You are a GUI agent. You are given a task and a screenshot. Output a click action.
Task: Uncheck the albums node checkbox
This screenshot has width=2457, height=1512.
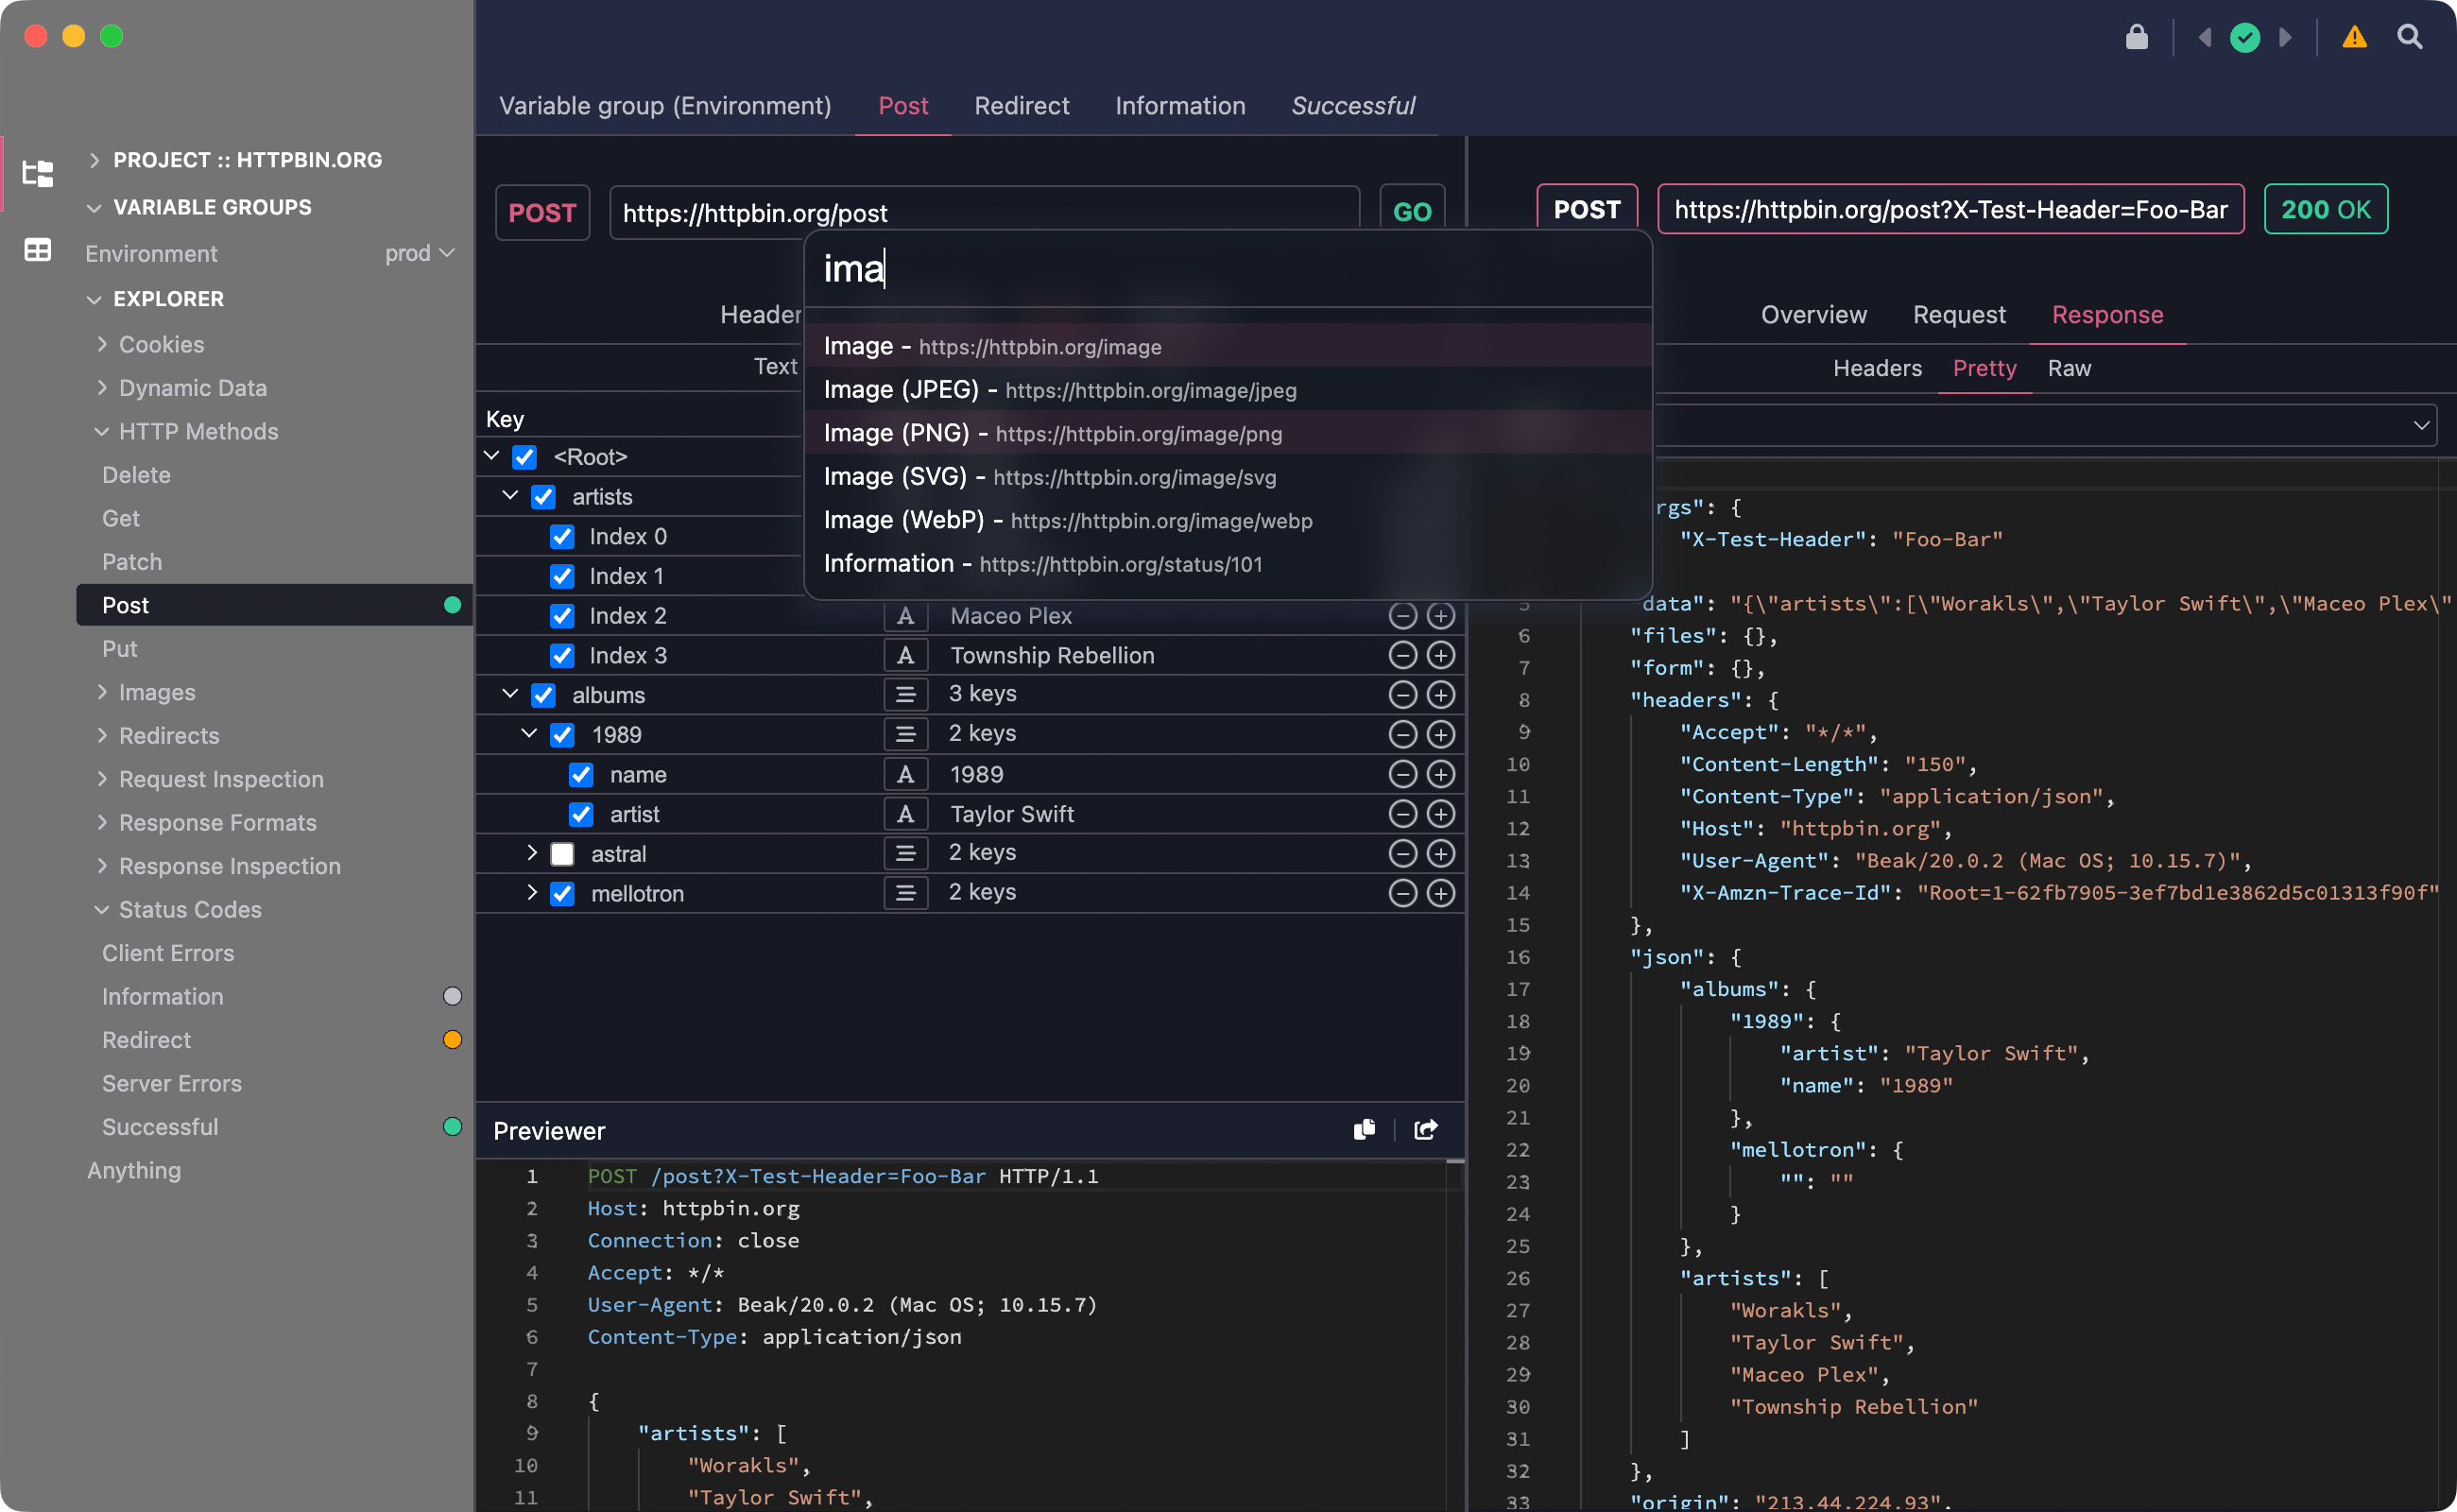tap(543, 694)
